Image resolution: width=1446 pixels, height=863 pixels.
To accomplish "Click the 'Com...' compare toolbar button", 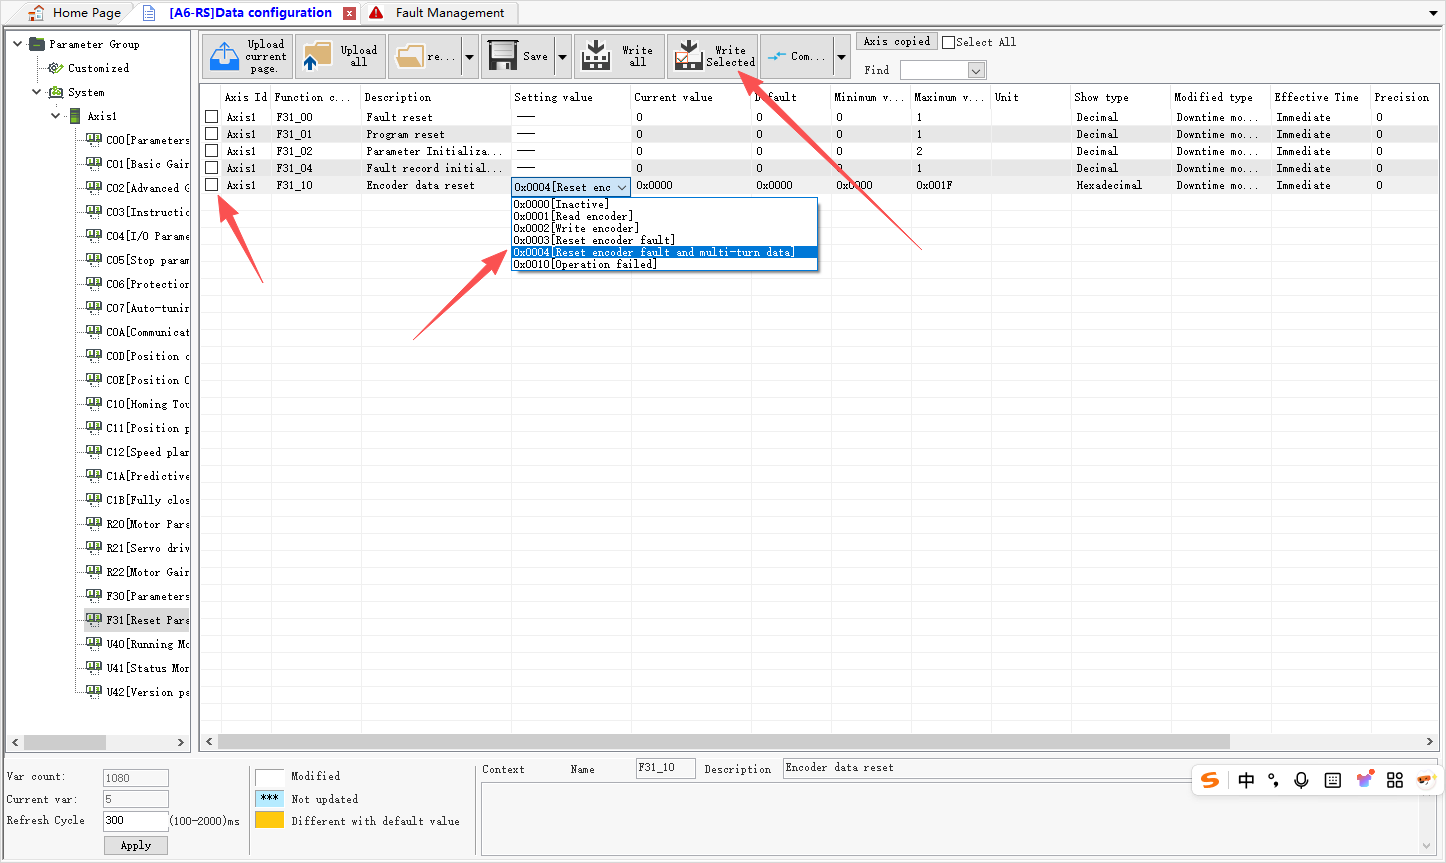I will pyautogui.click(x=796, y=57).
